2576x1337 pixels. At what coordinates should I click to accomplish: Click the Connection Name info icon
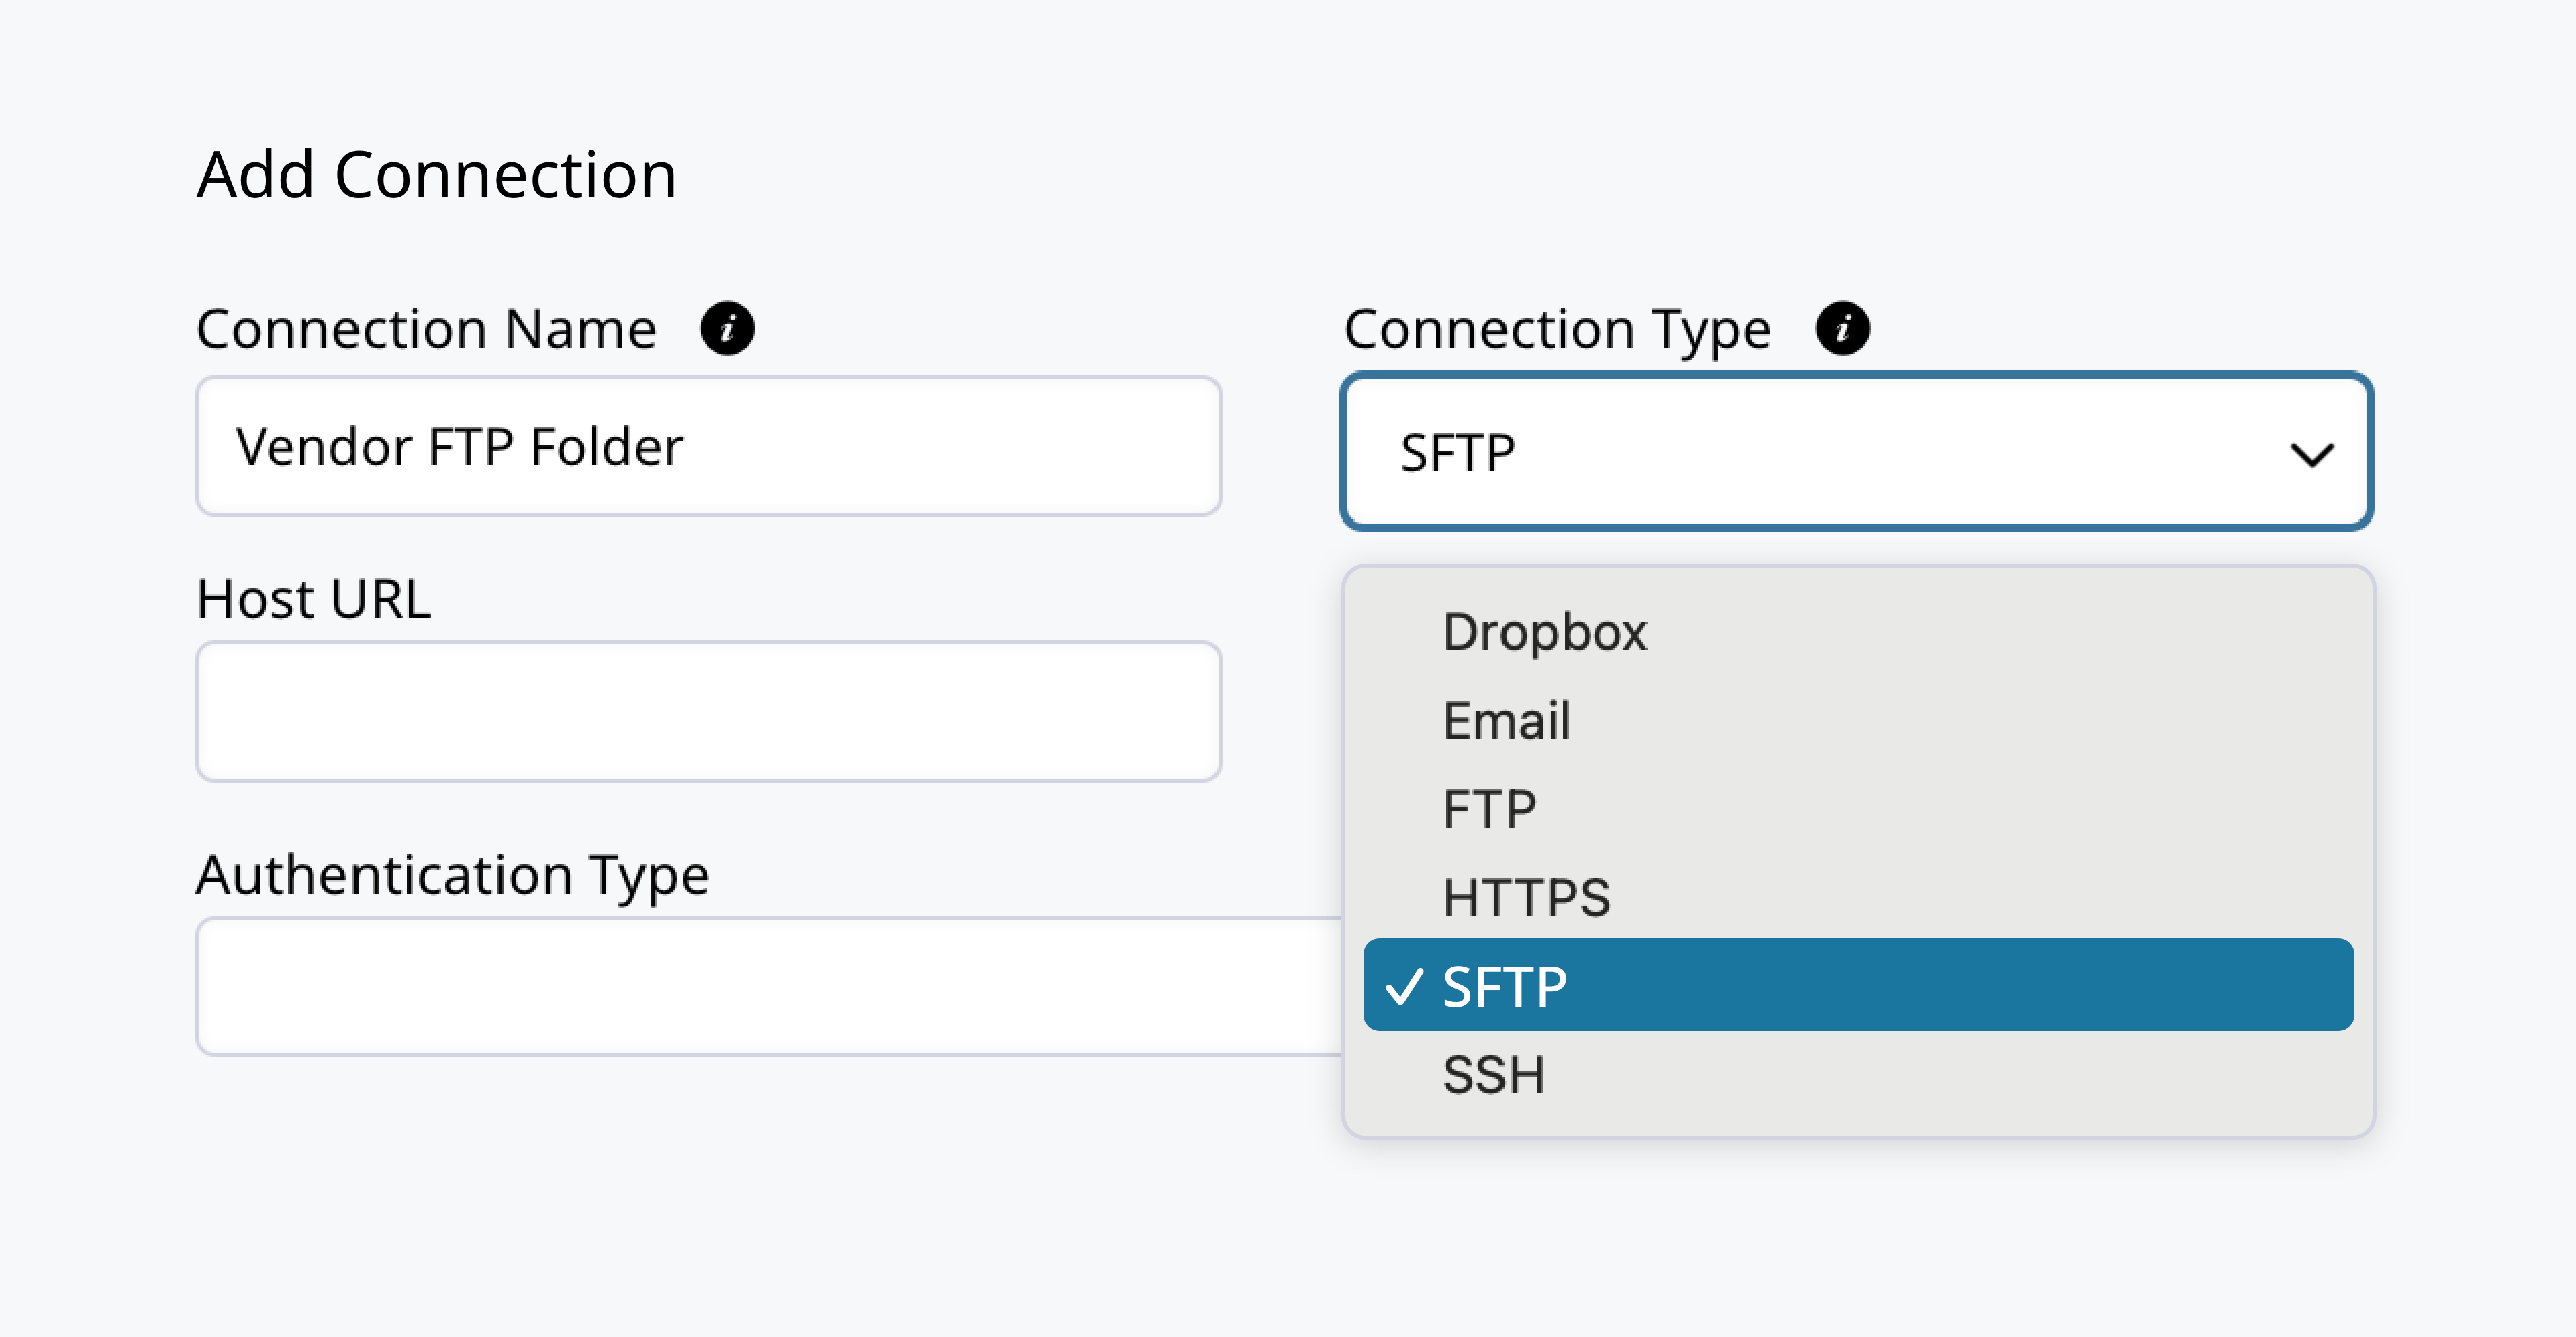tap(727, 328)
